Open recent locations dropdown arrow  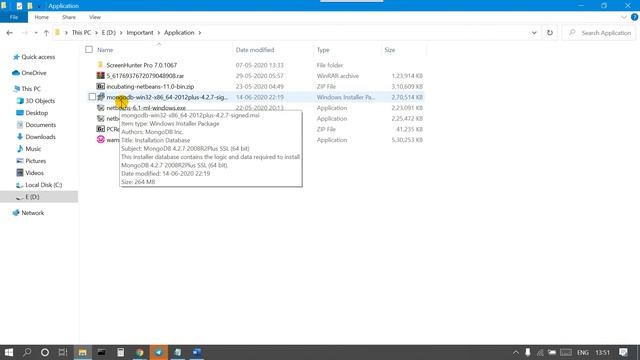pyautogui.click(x=36, y=33)
